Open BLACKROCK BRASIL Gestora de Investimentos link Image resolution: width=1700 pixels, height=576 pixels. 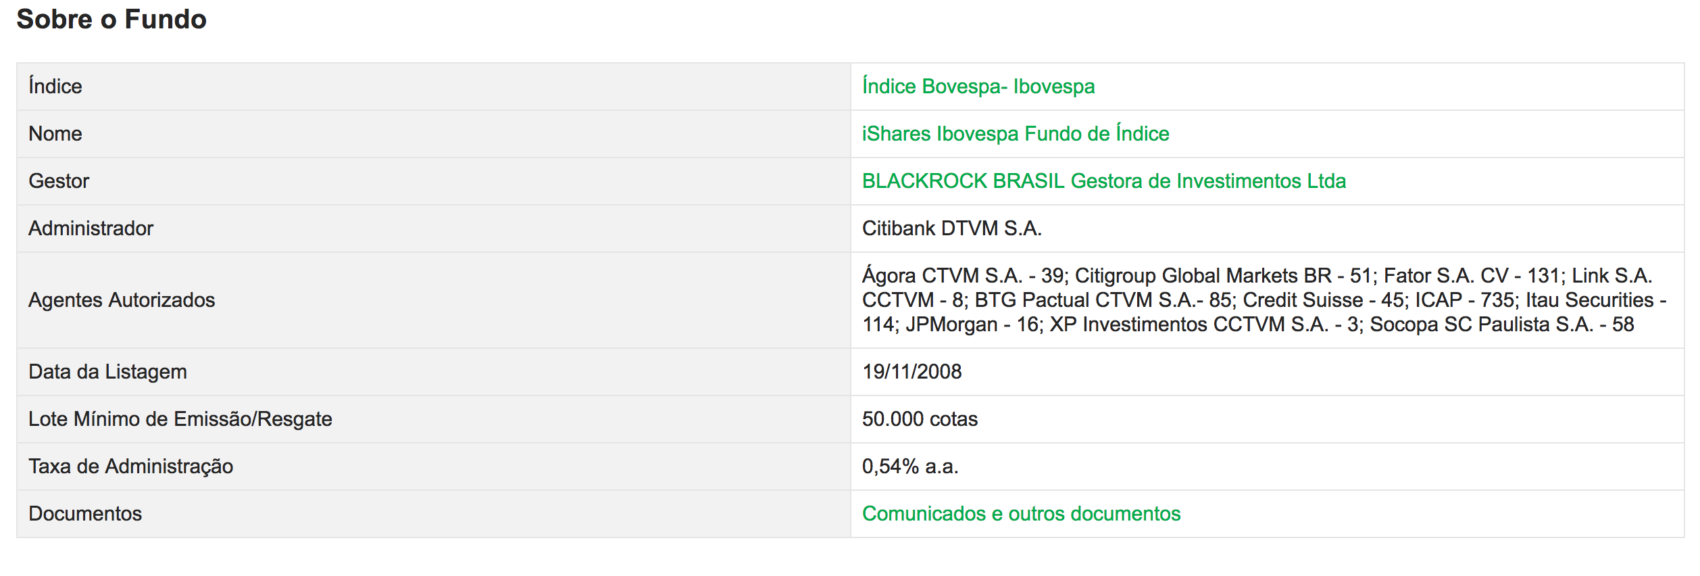point(1104,181)
